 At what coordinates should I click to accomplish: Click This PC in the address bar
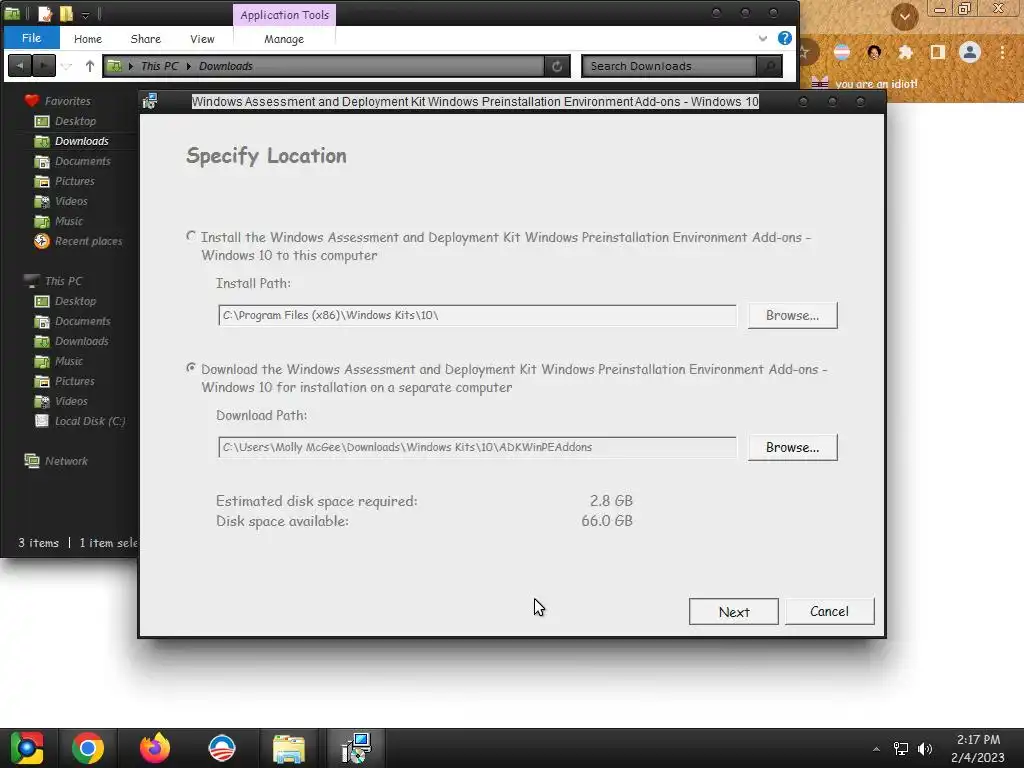pos(159,66)
